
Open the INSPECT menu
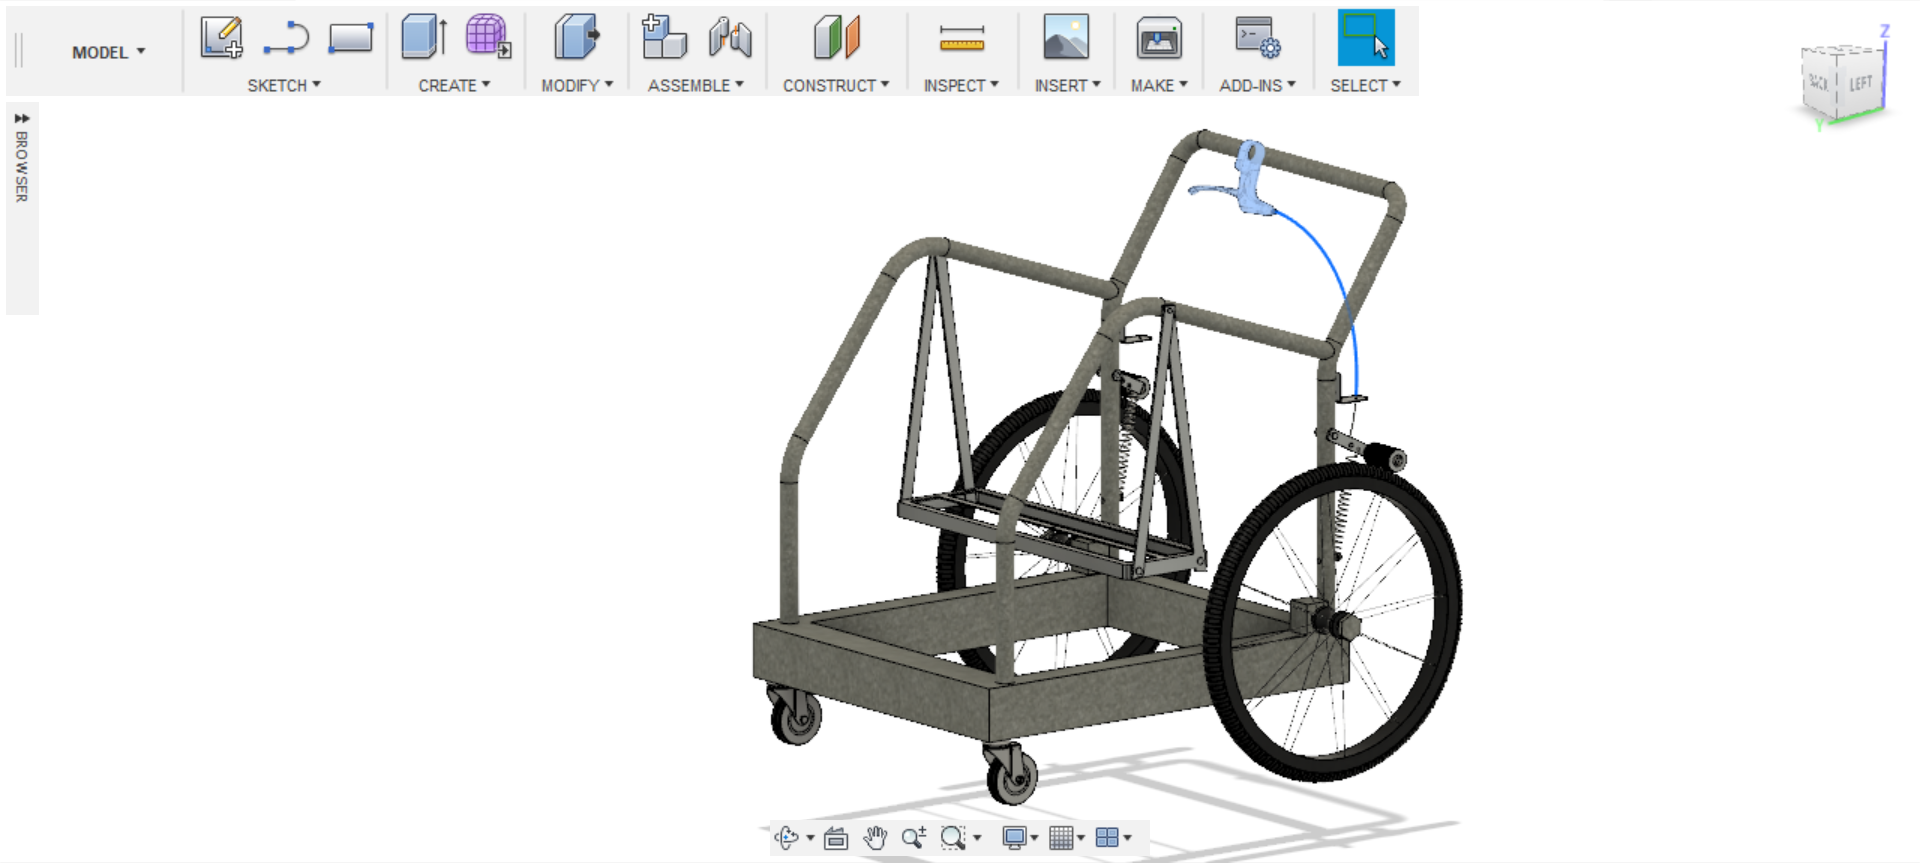click(x=961, y=86)
